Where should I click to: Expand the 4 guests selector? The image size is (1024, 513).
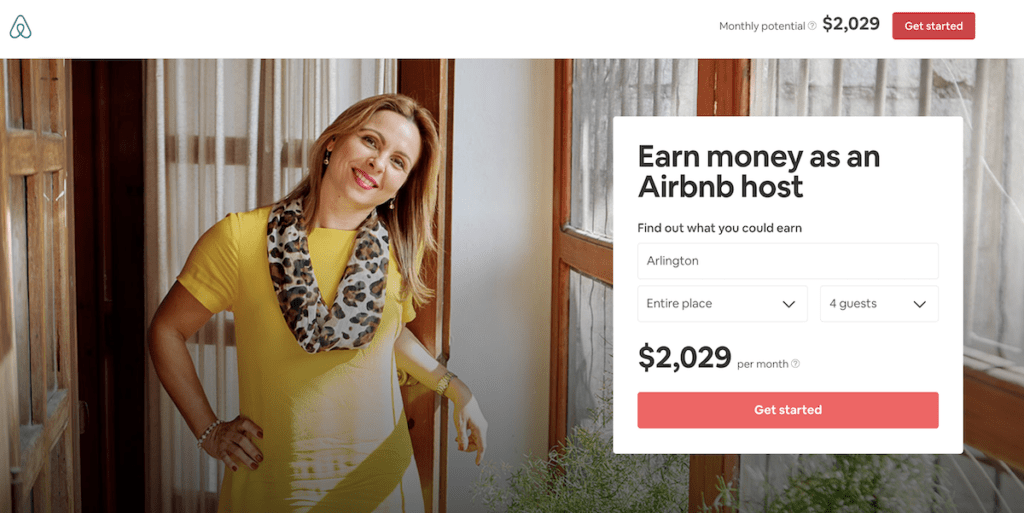point(879,303)
